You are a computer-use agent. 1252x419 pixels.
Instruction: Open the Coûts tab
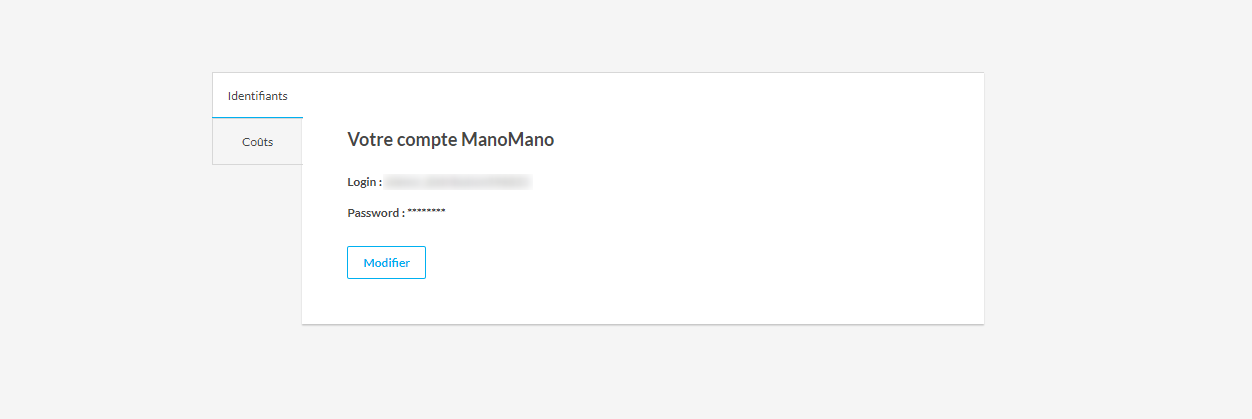pos(257,142)
